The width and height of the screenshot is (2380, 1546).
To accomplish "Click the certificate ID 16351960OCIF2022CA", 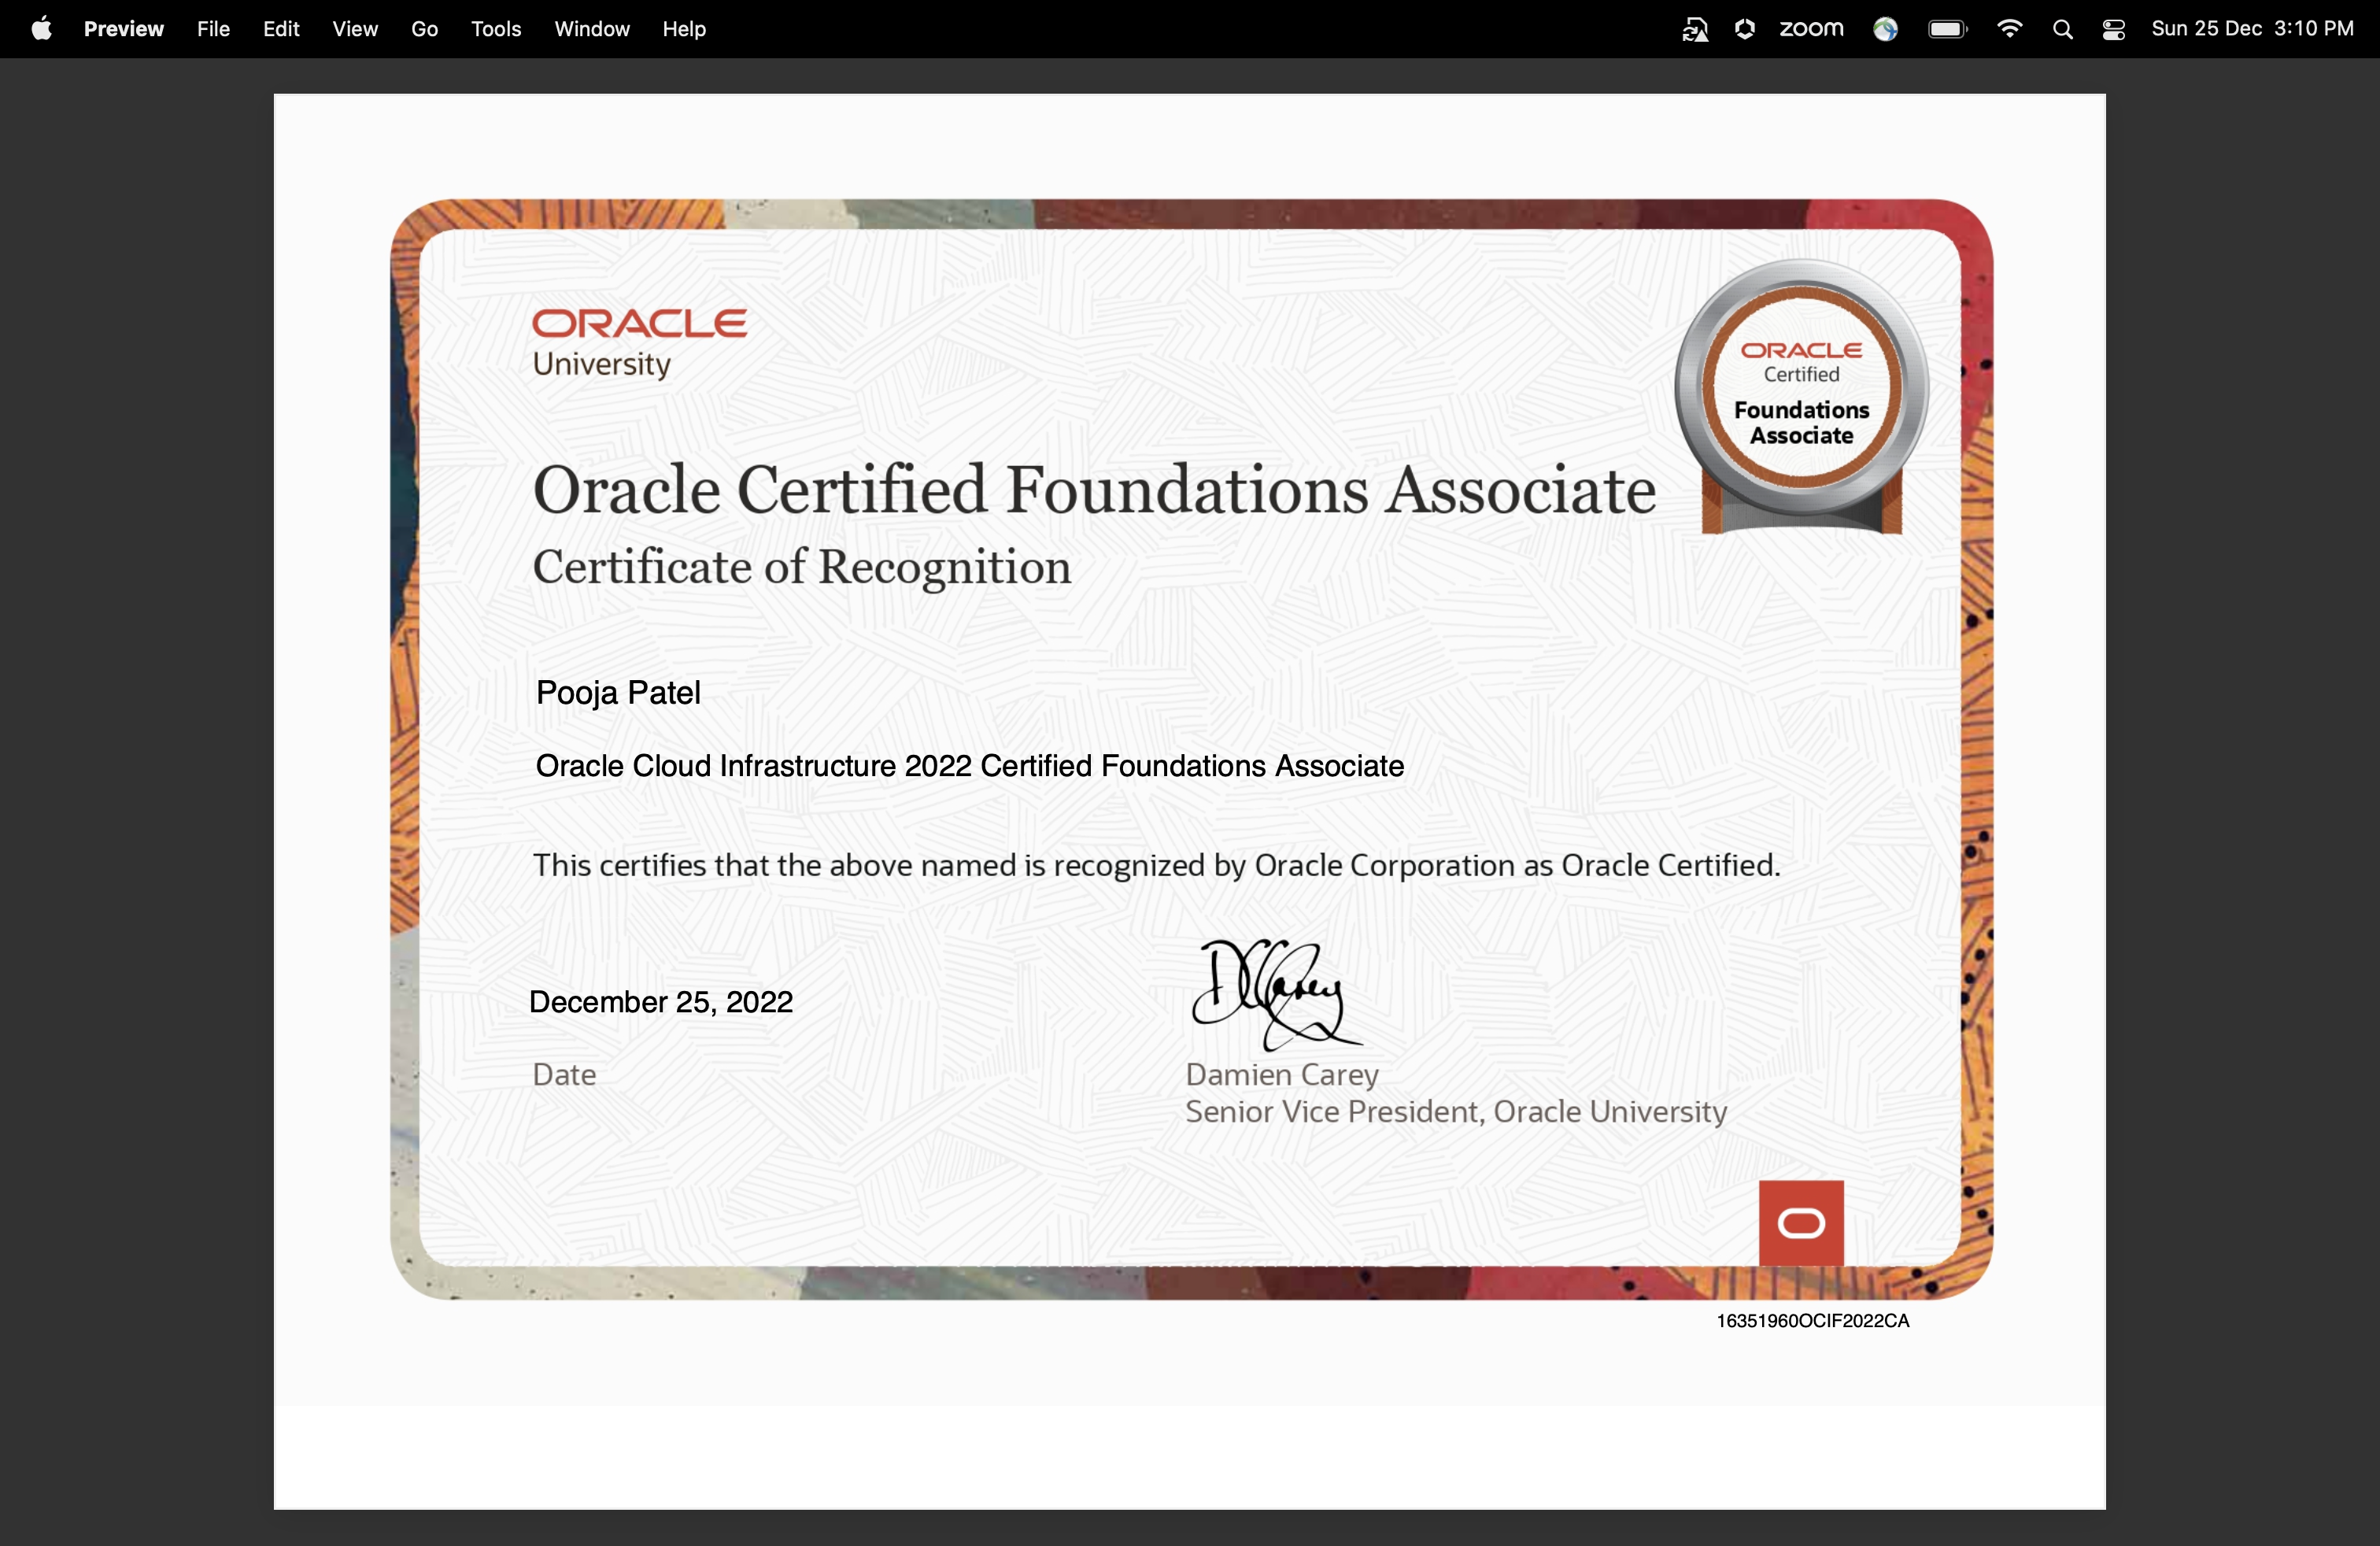I will pyautogui.click(x=1813, y=1321).
